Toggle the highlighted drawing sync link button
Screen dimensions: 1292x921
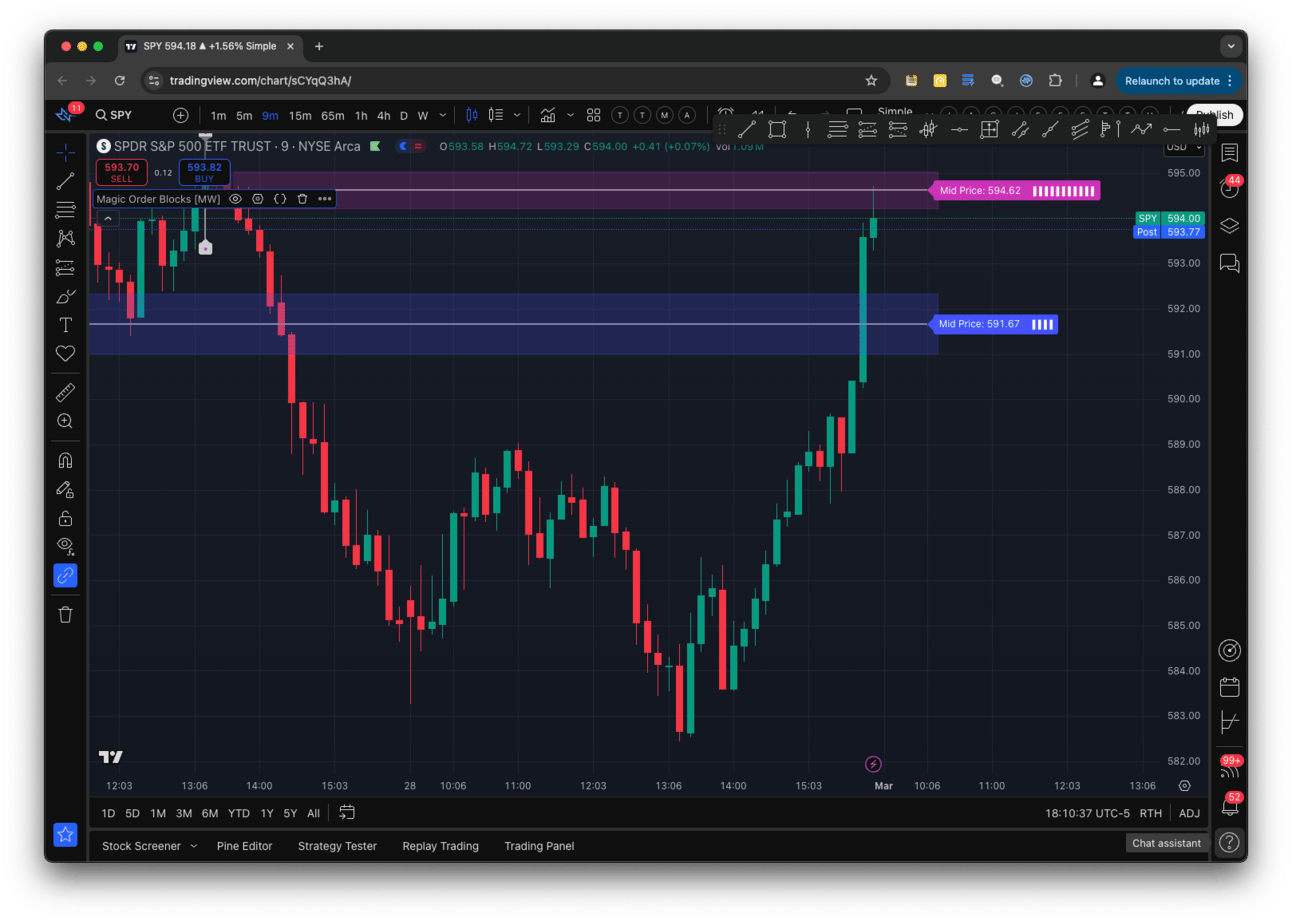pos(65,575)
